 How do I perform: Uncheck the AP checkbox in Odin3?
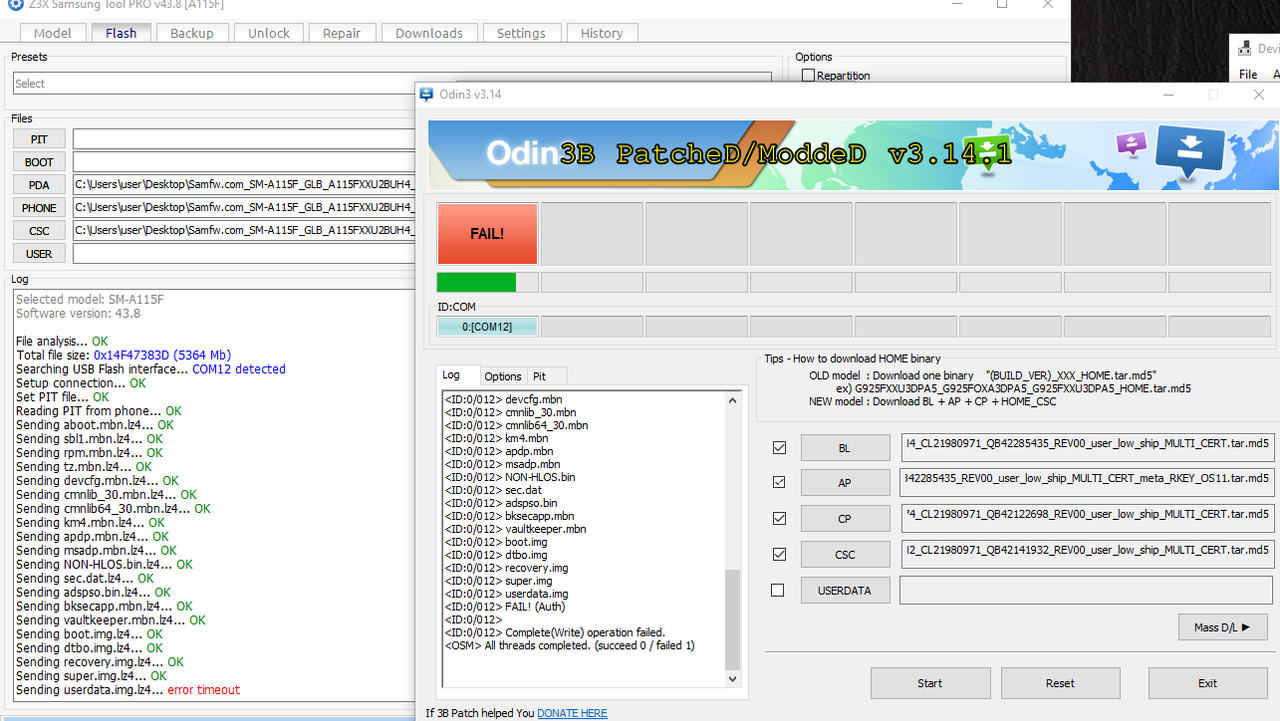pyautogui.click(x=779, y=482)
